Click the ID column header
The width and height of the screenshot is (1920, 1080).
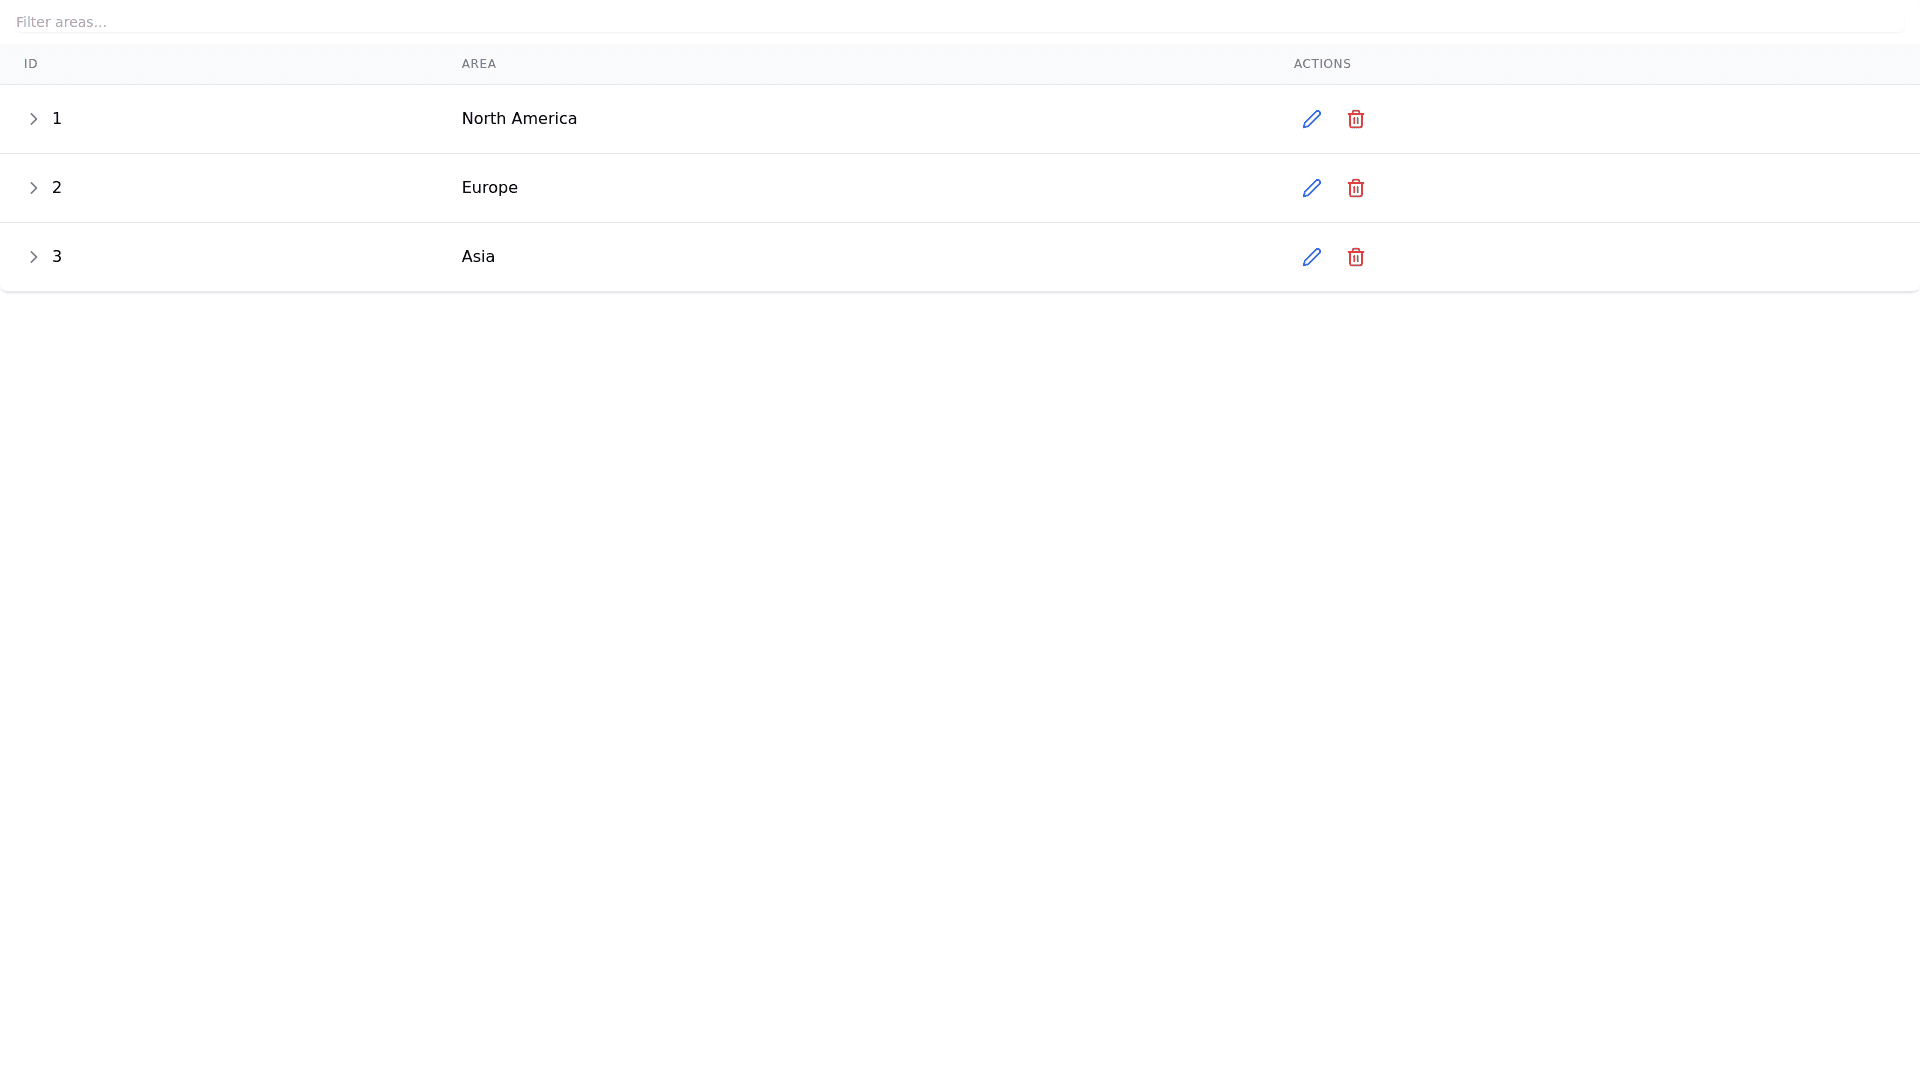coord(31,64)
